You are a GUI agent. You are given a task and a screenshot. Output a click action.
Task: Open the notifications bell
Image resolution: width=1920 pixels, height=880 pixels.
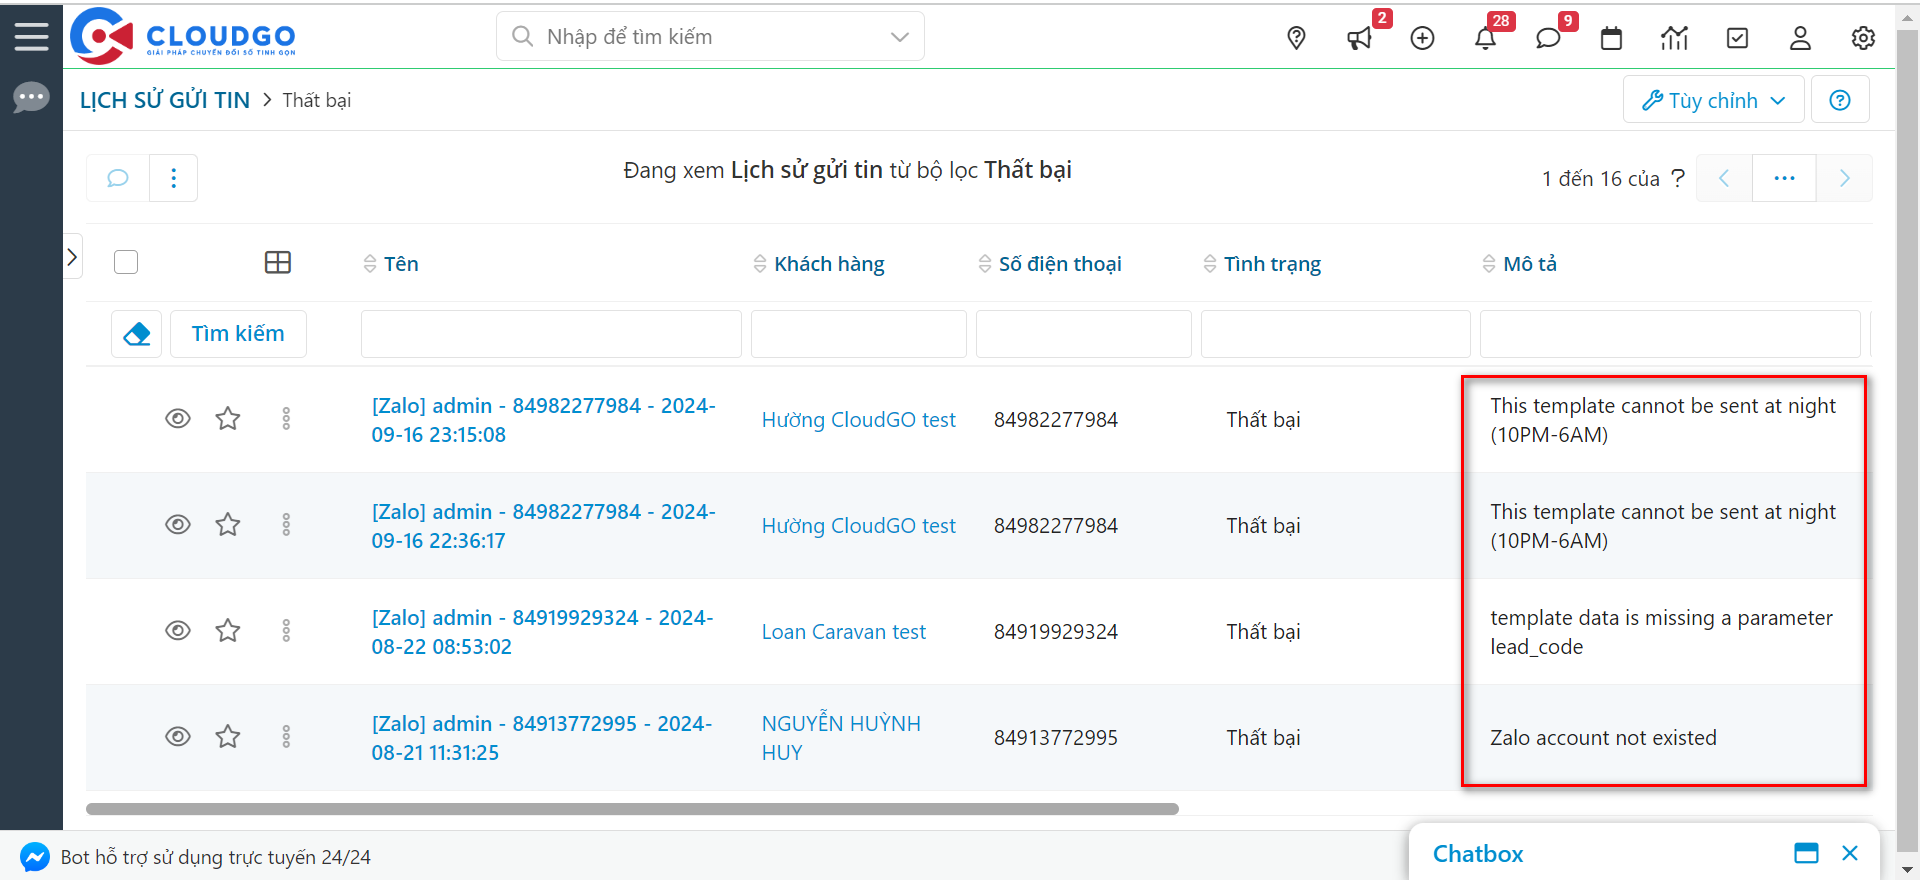[1485, 38]
